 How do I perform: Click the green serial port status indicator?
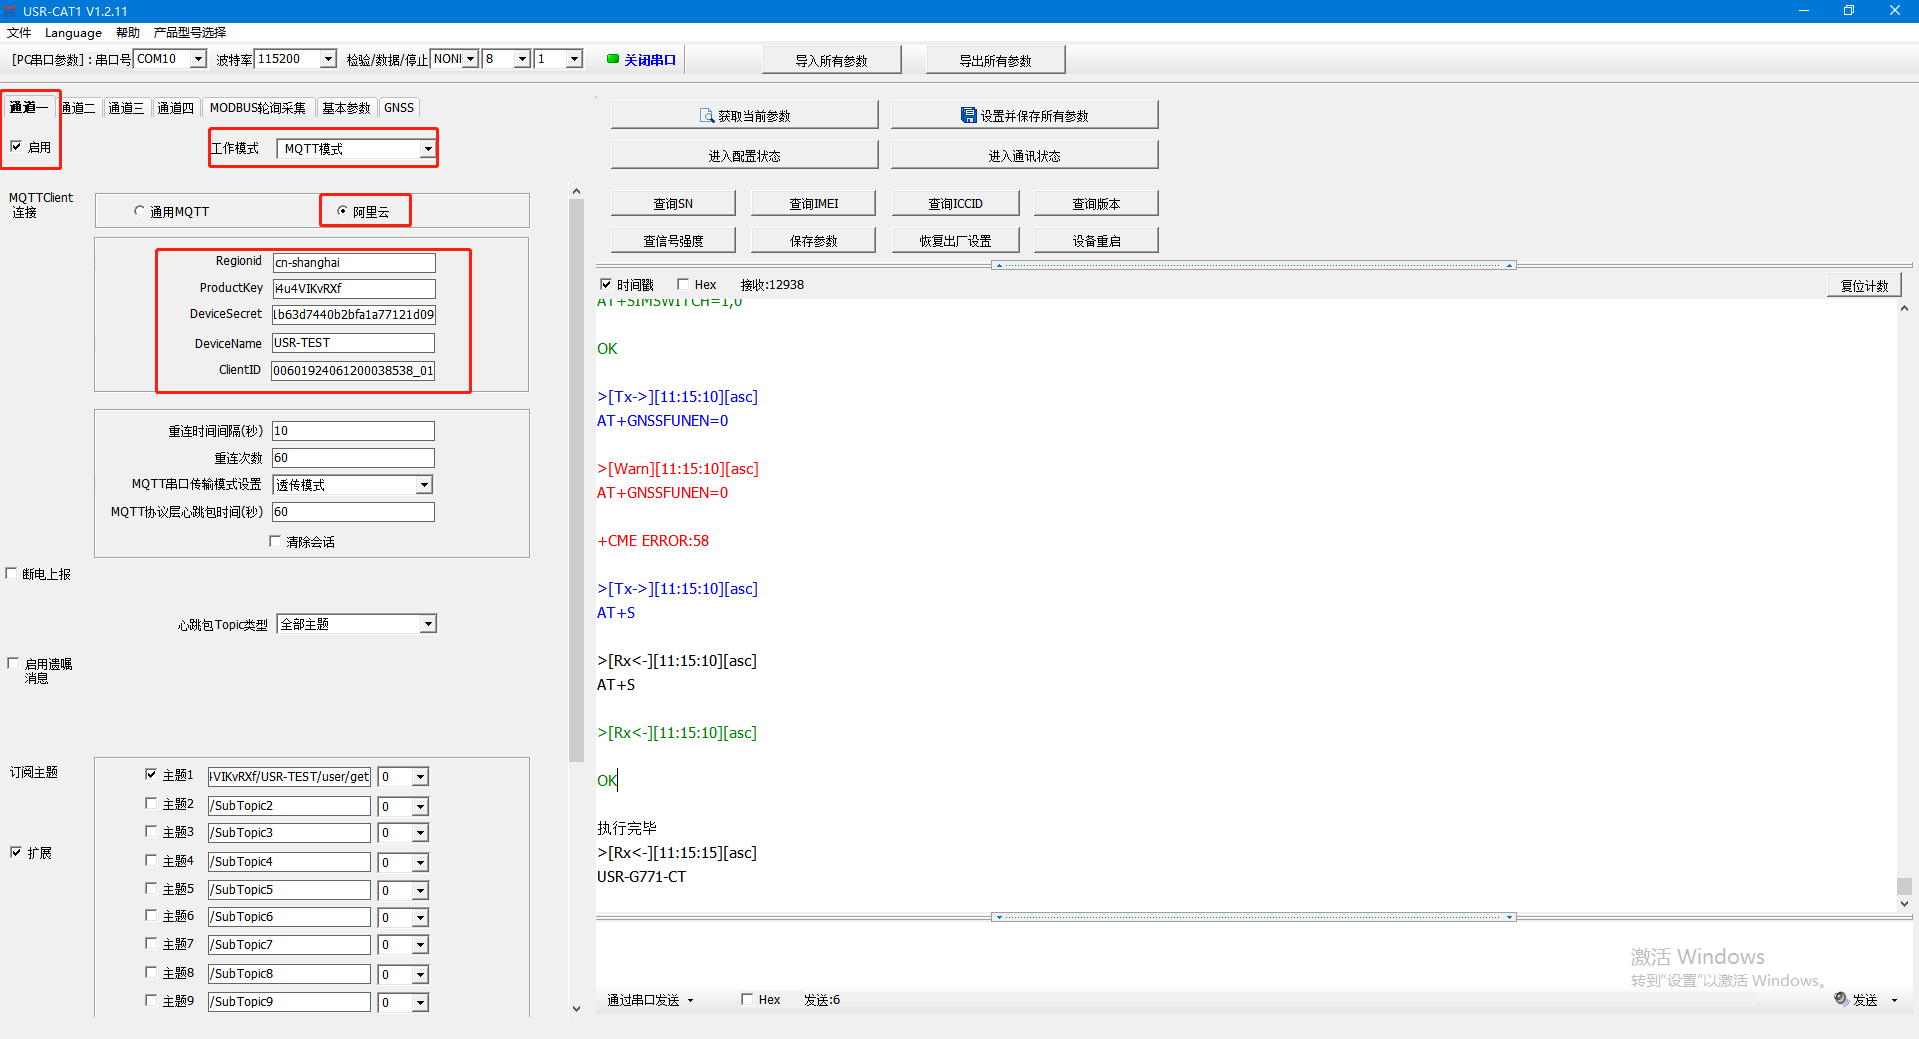click(x=612, y=59)
